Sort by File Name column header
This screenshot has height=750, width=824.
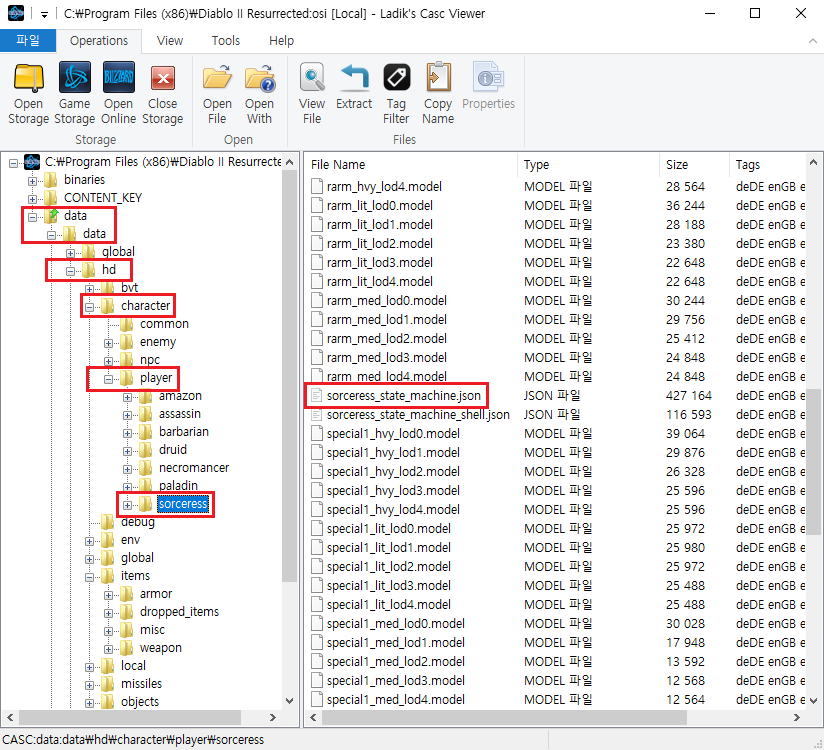tap(411, 165)
